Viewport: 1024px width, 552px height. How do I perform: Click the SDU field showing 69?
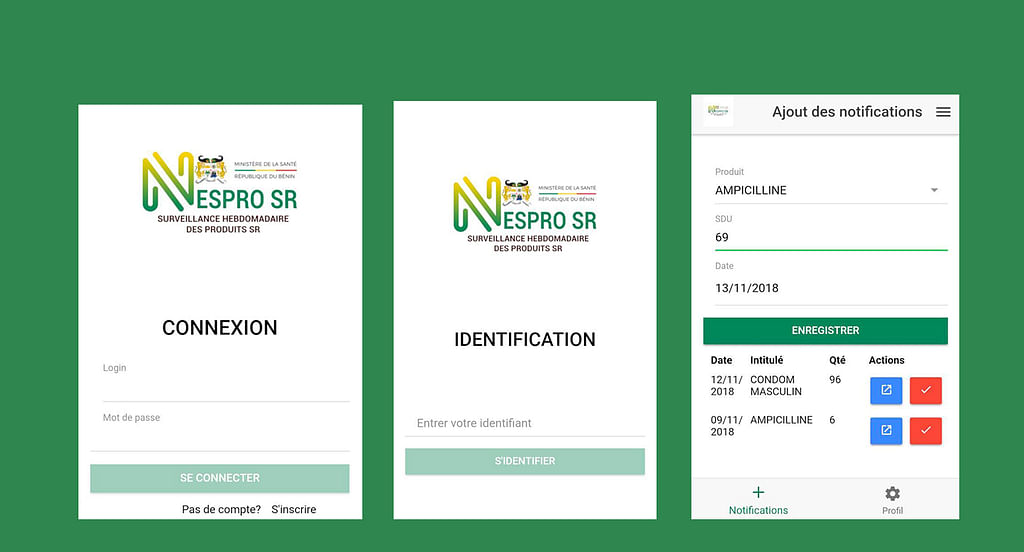pos(830,238)
